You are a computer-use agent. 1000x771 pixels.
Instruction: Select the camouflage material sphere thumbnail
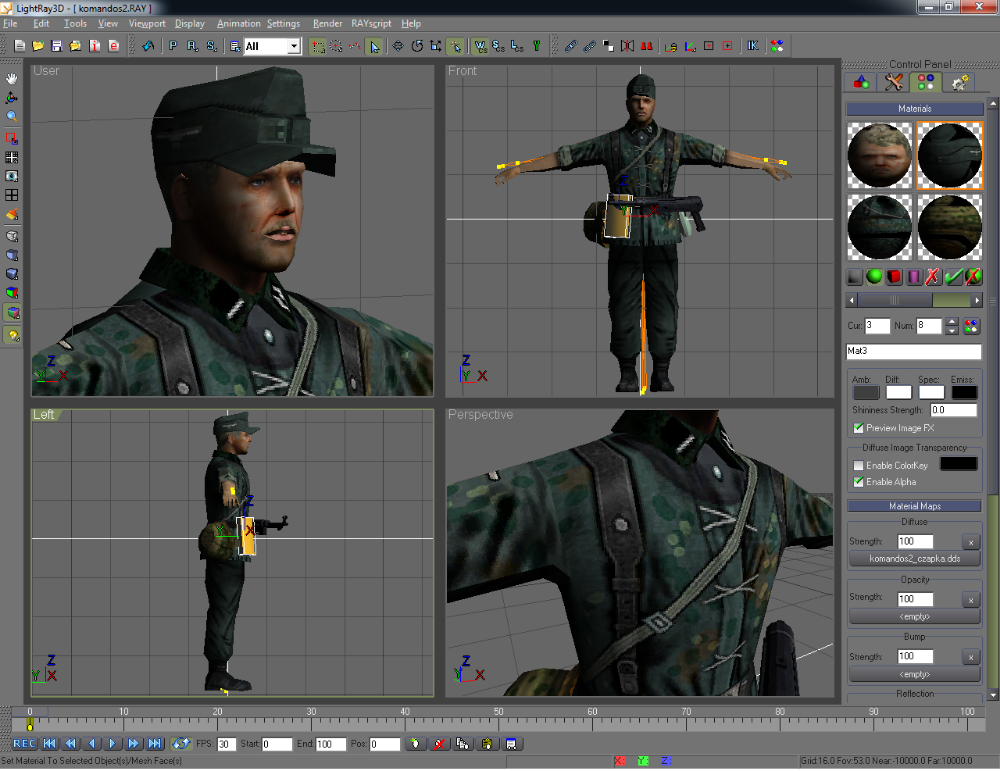950,227
